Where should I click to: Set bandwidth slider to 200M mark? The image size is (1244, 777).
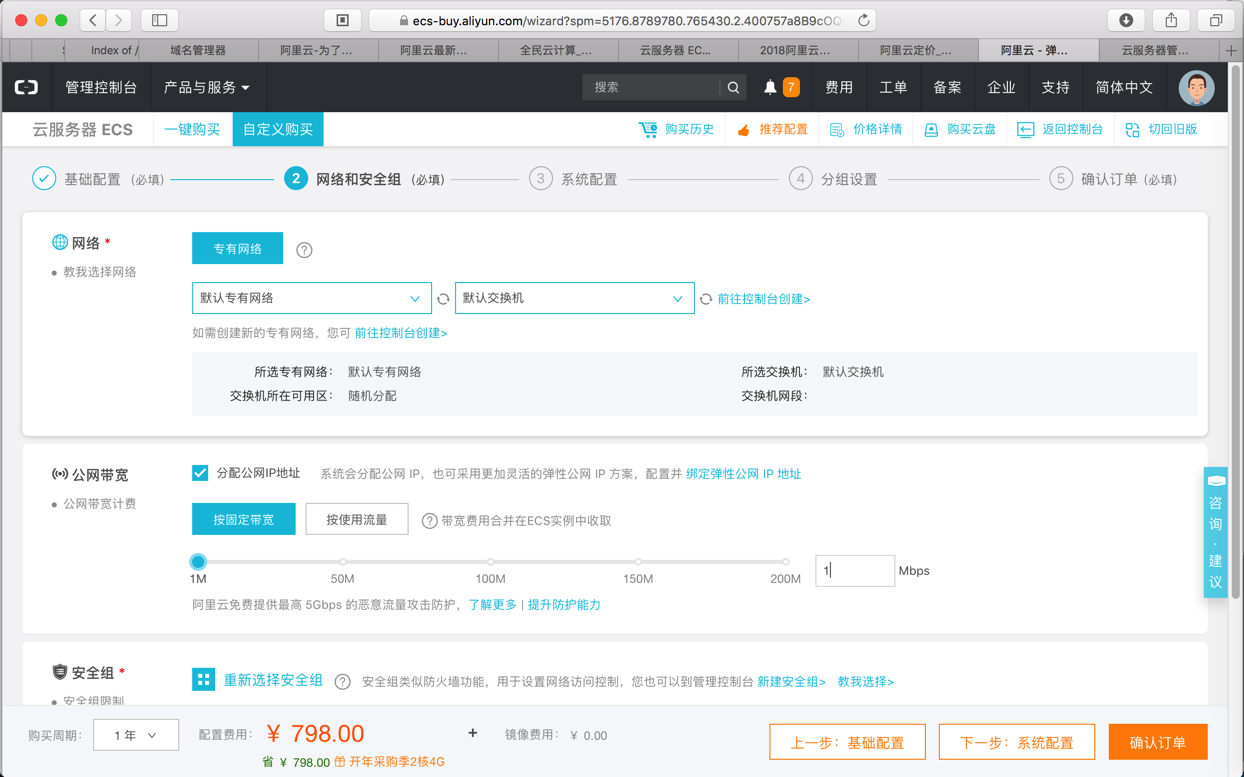pyautogui.click(x=786, y=562)
